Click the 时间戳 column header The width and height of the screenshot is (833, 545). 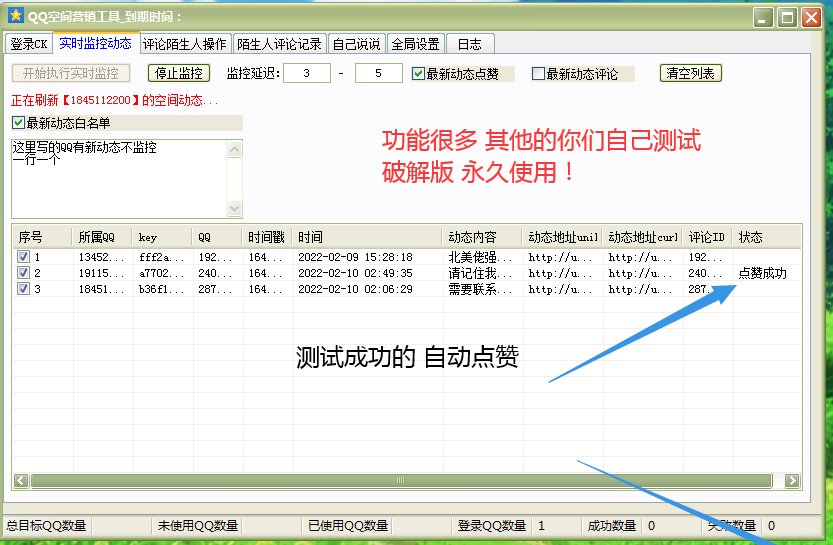tap(267, 237)
